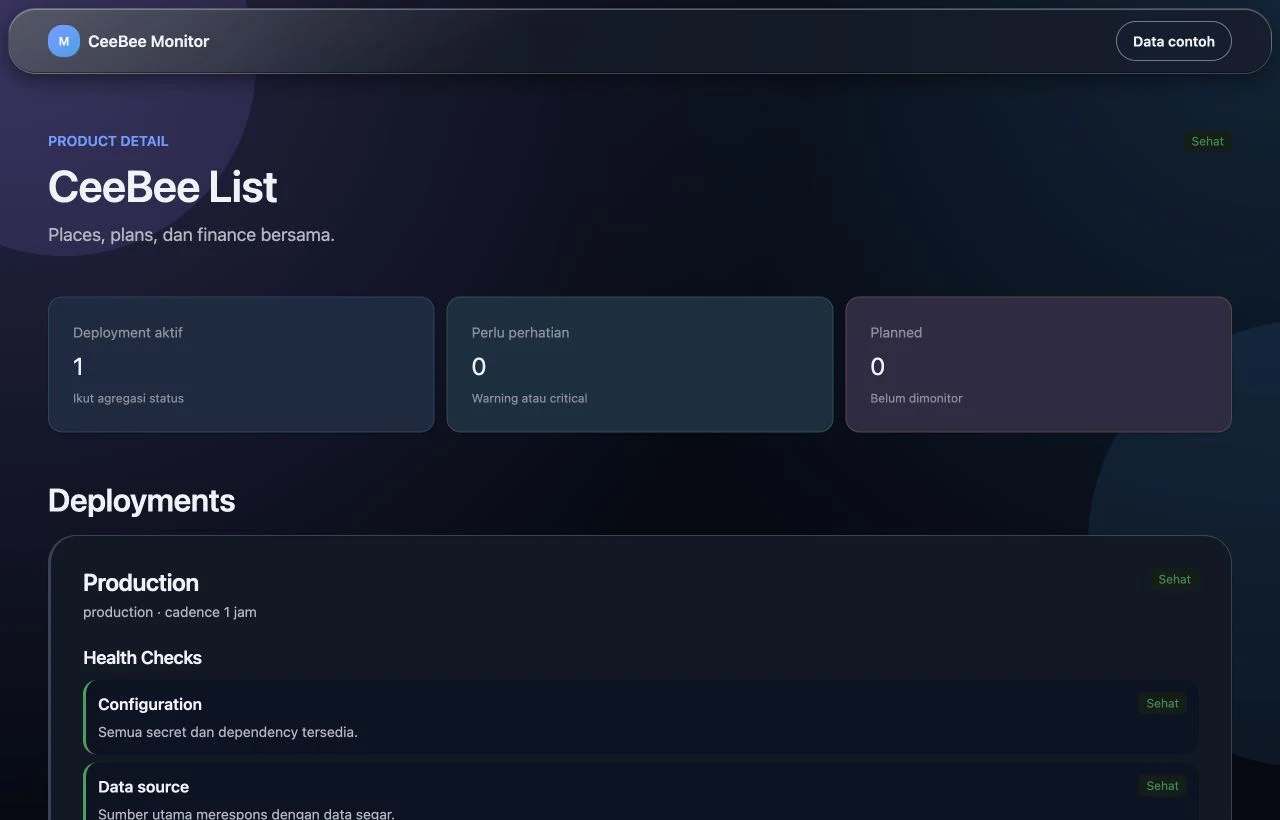
Task: Click the Sehat badge for Configuration check
Action: (x=1162, y=703)
